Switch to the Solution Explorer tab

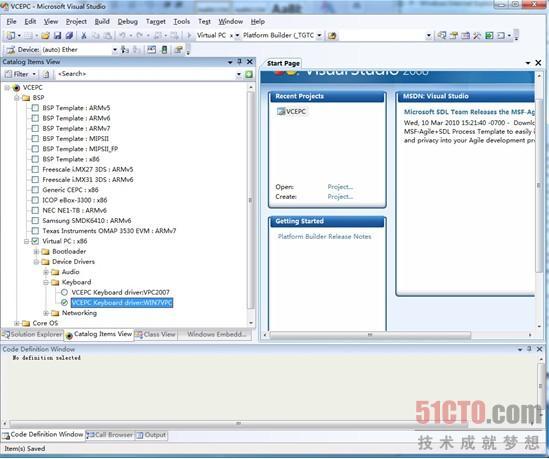(x=32, y=334)
